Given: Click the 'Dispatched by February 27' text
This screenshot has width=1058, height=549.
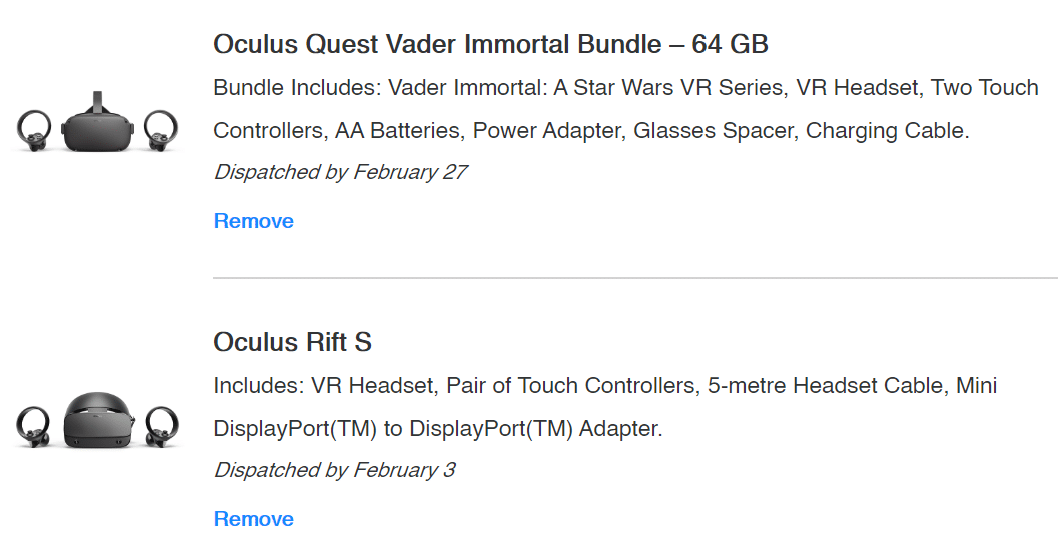Looking at the screenshot, I should click(340, 173).
